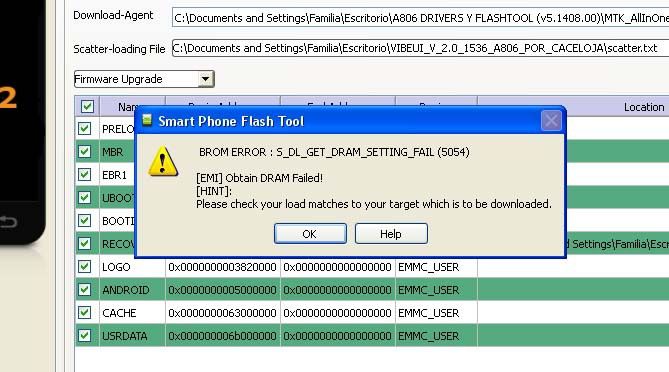Select the MBR partition name
669x372 pixels.
point(113,152)
